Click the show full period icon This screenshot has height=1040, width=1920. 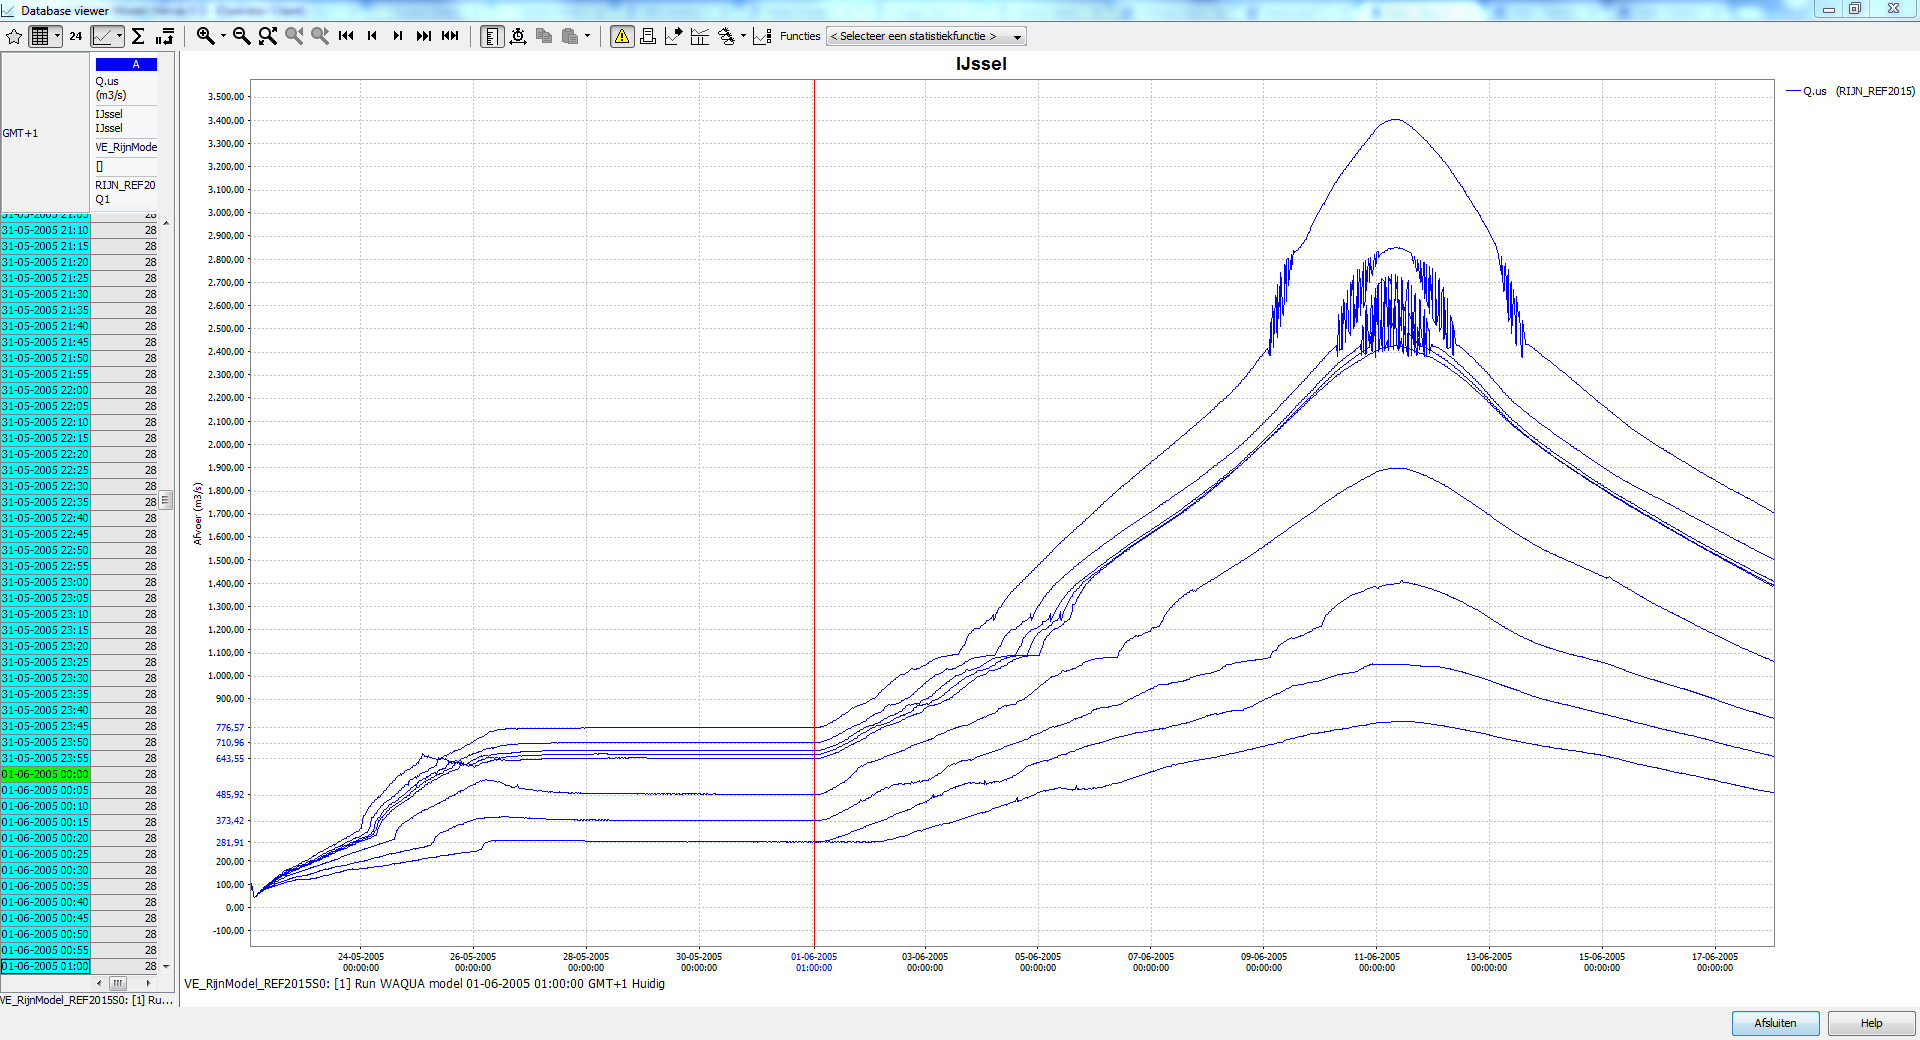(450, 36)
